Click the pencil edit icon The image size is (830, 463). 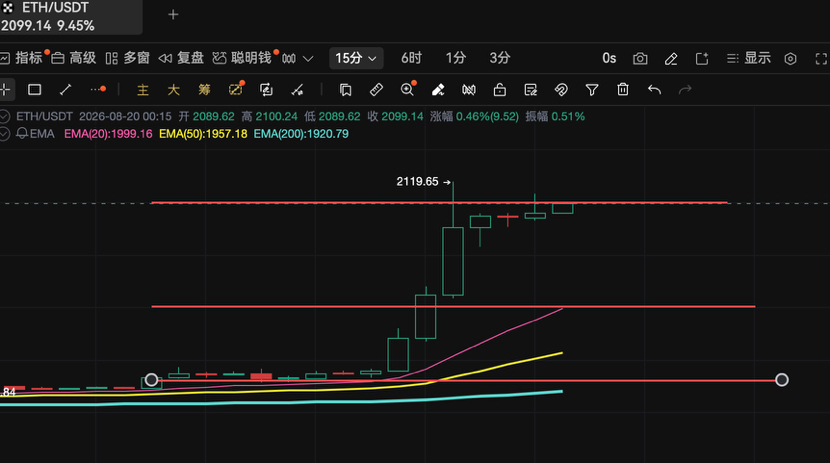click(x=671, y=59)
